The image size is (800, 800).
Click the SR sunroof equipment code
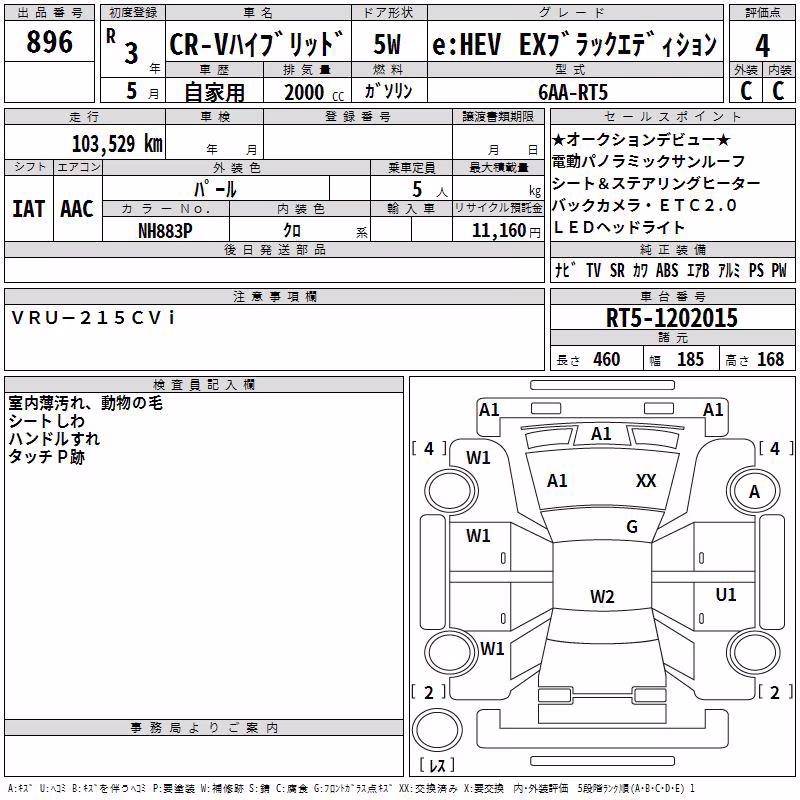click(x=617, y=270)
